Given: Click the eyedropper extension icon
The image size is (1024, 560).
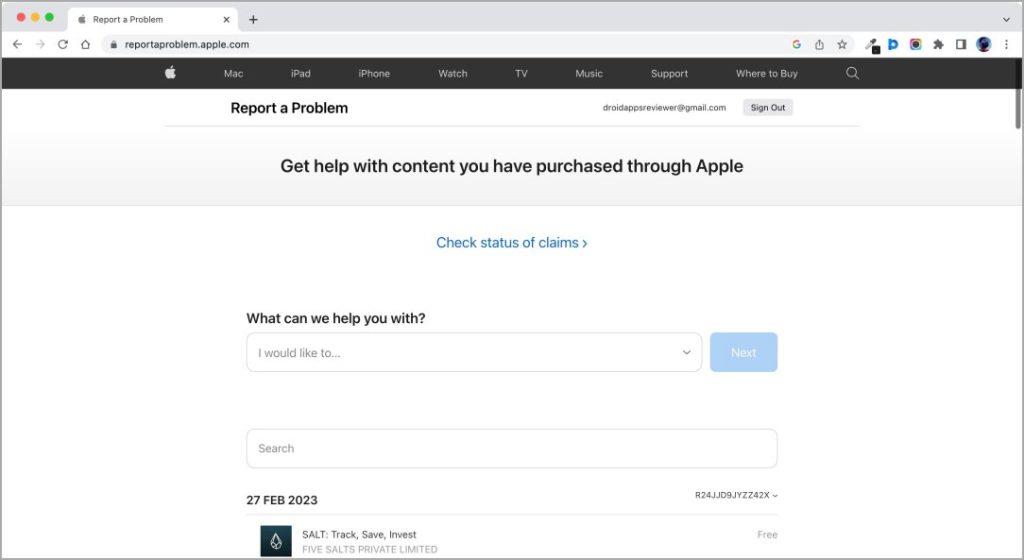Looking at the screenshot, I should (x=872, y=45).
